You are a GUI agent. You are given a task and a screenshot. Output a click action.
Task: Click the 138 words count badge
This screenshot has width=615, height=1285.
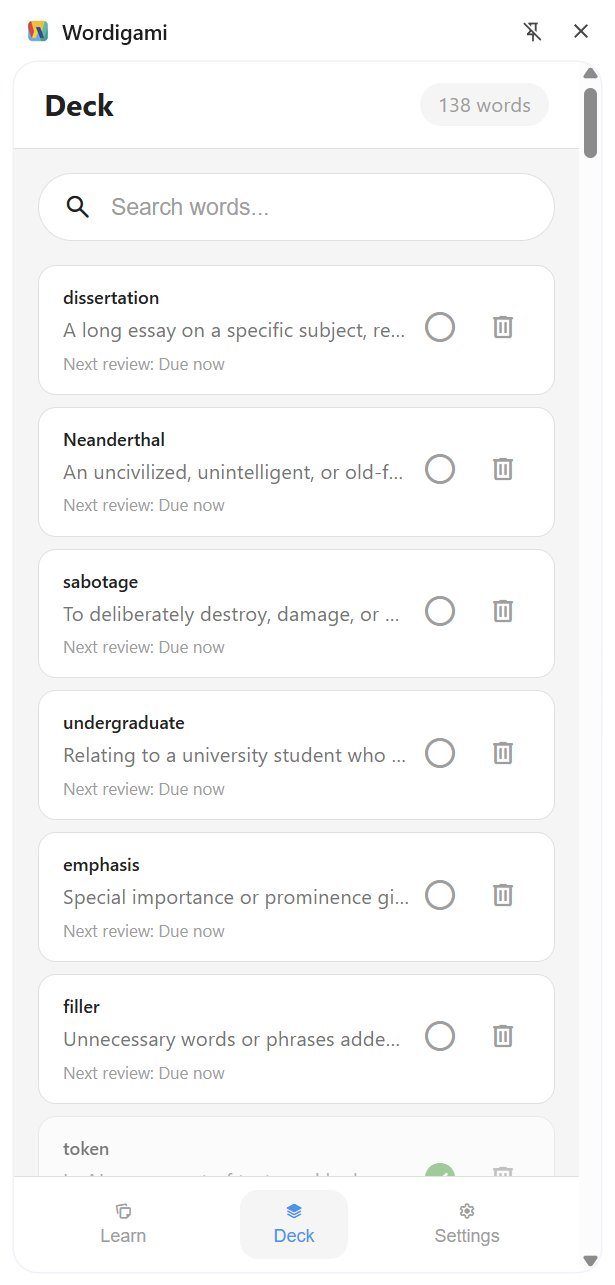484,105
